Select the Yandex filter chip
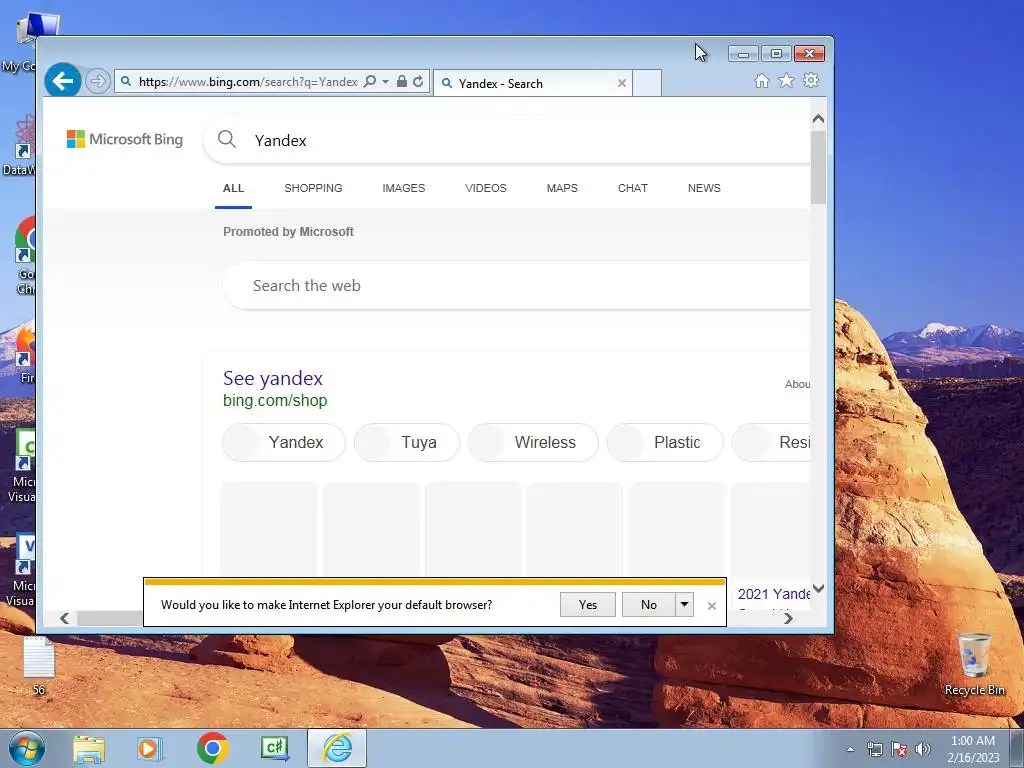 (284, 442)
